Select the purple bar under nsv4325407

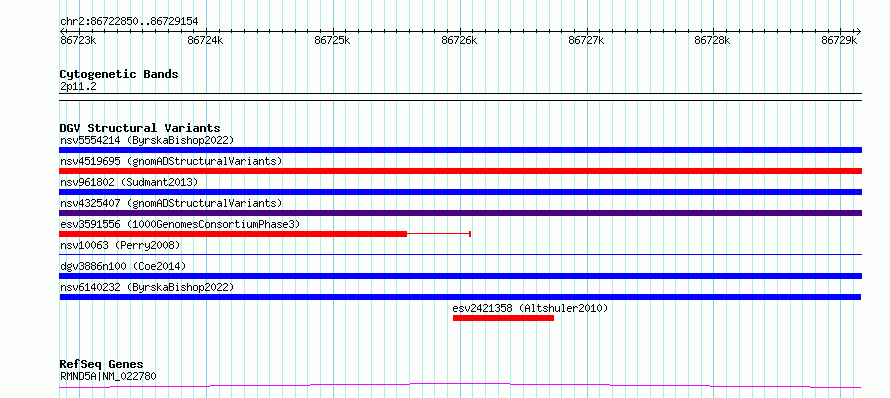click(460, 213)
